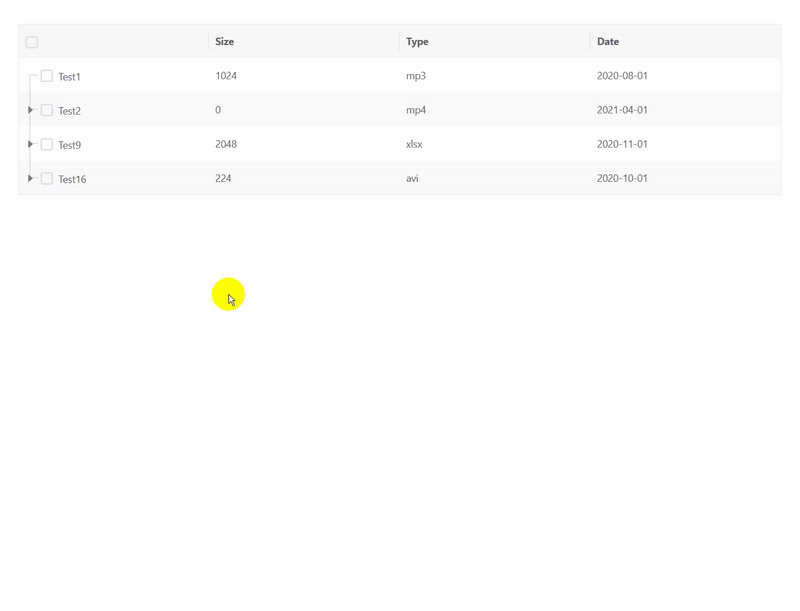Image resolution: width=800 pixels, height=611 pixels.
Task: Expand the Test16 row disclosure triangle
Action: click(30, 177)
